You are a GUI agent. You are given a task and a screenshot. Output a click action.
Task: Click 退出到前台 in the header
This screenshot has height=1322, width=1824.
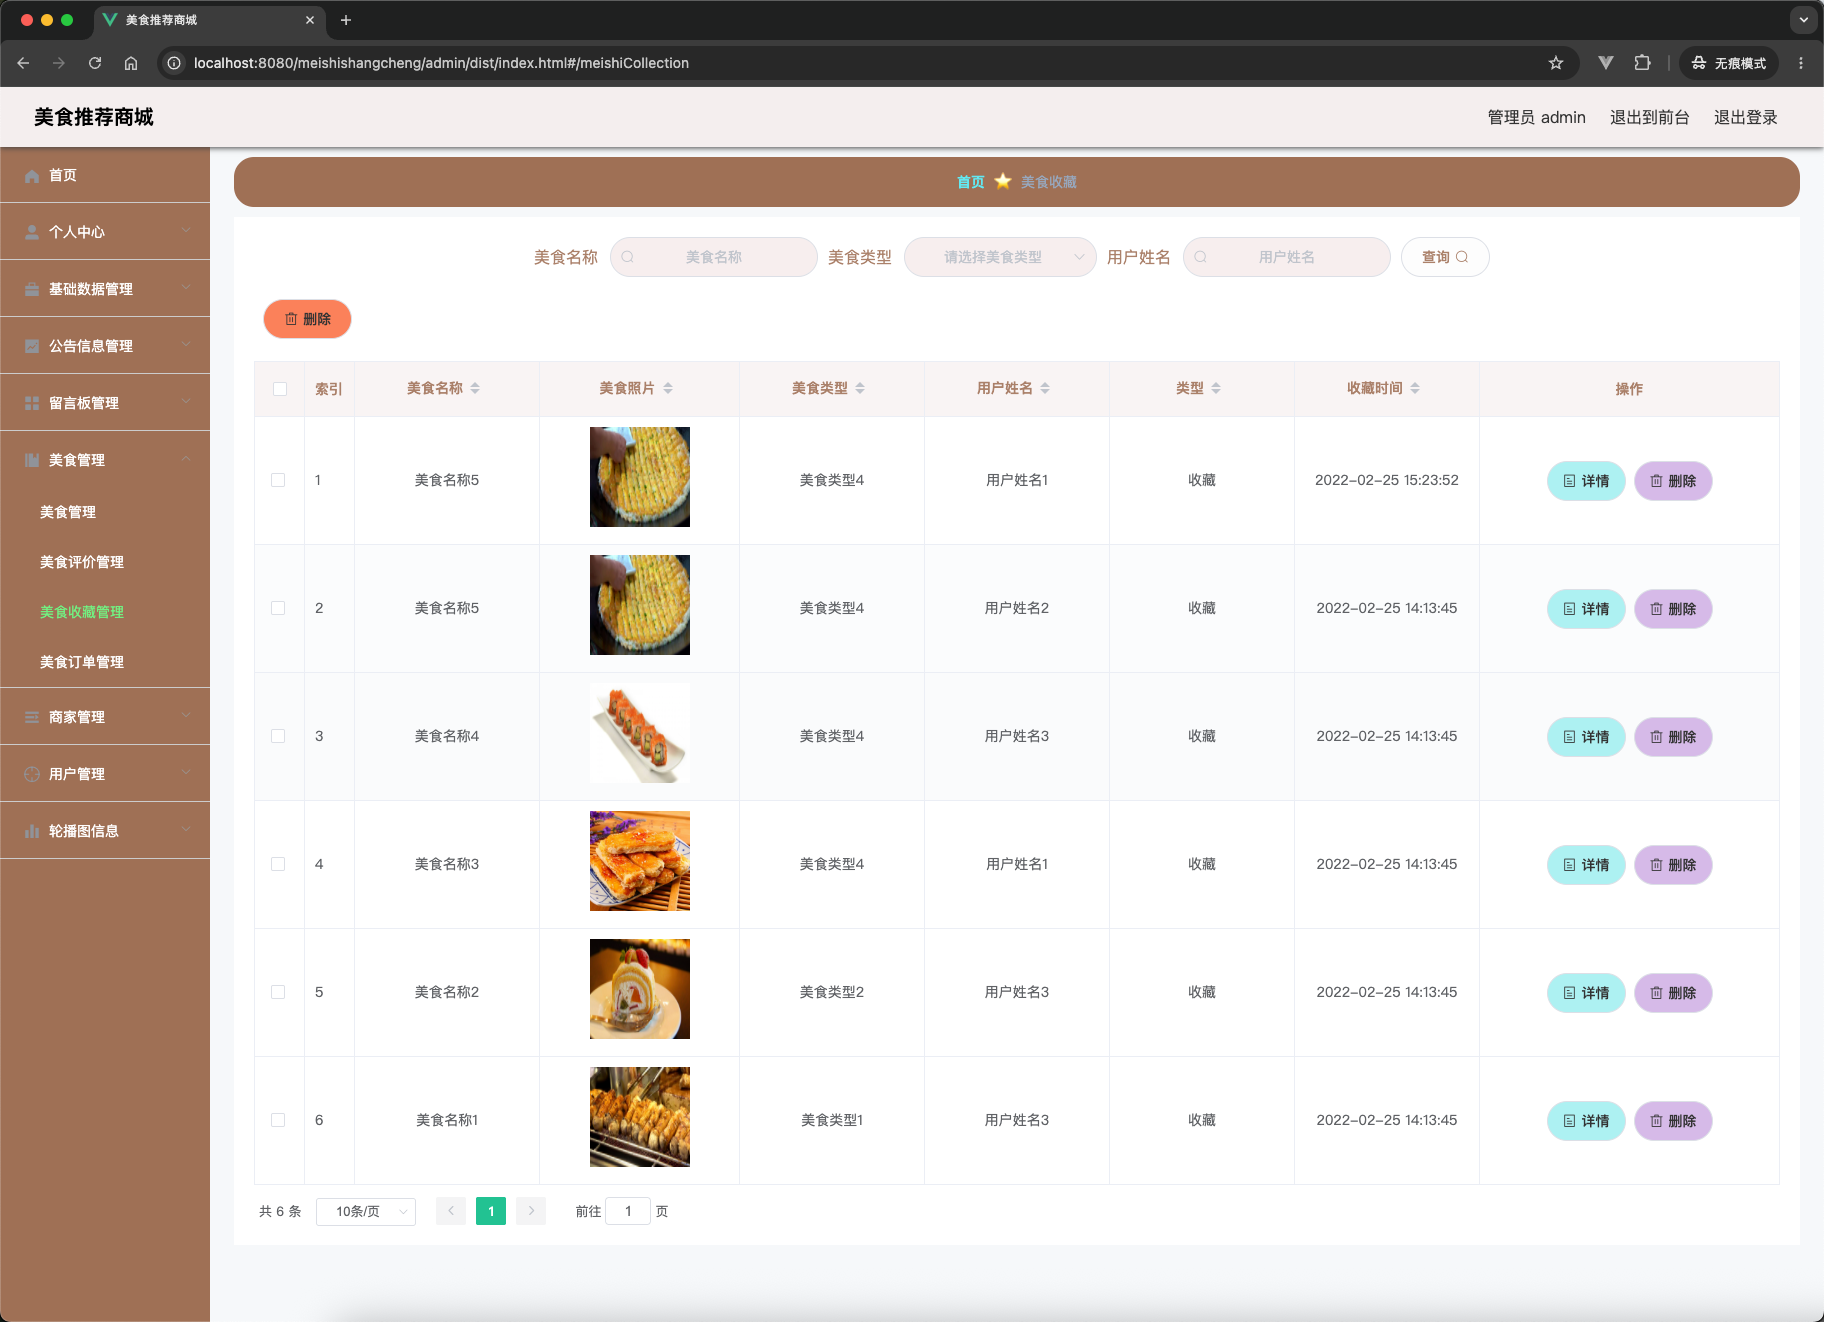[1650, 117]
